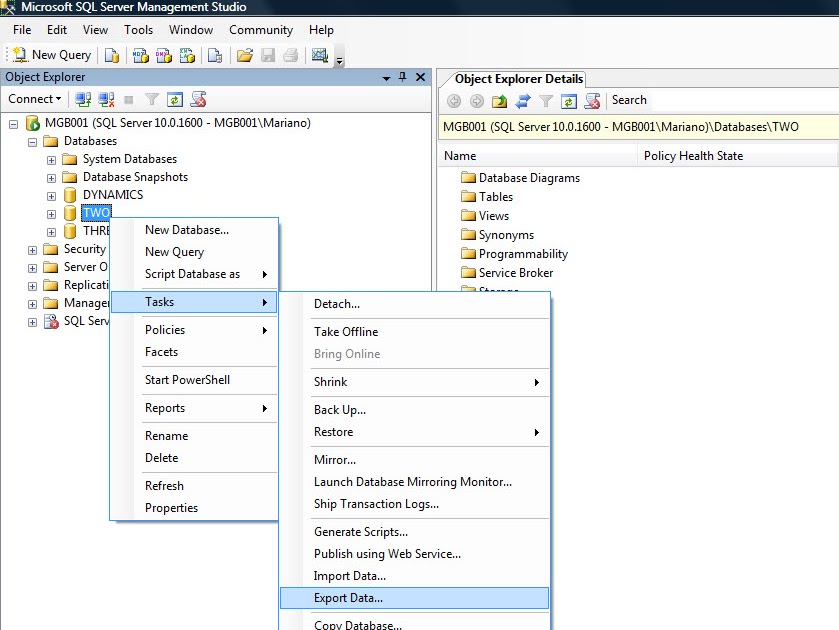The image size is (839, 630).
Task: Click Forward arrow in Object Explorer Details
Action: pos(476,101)
